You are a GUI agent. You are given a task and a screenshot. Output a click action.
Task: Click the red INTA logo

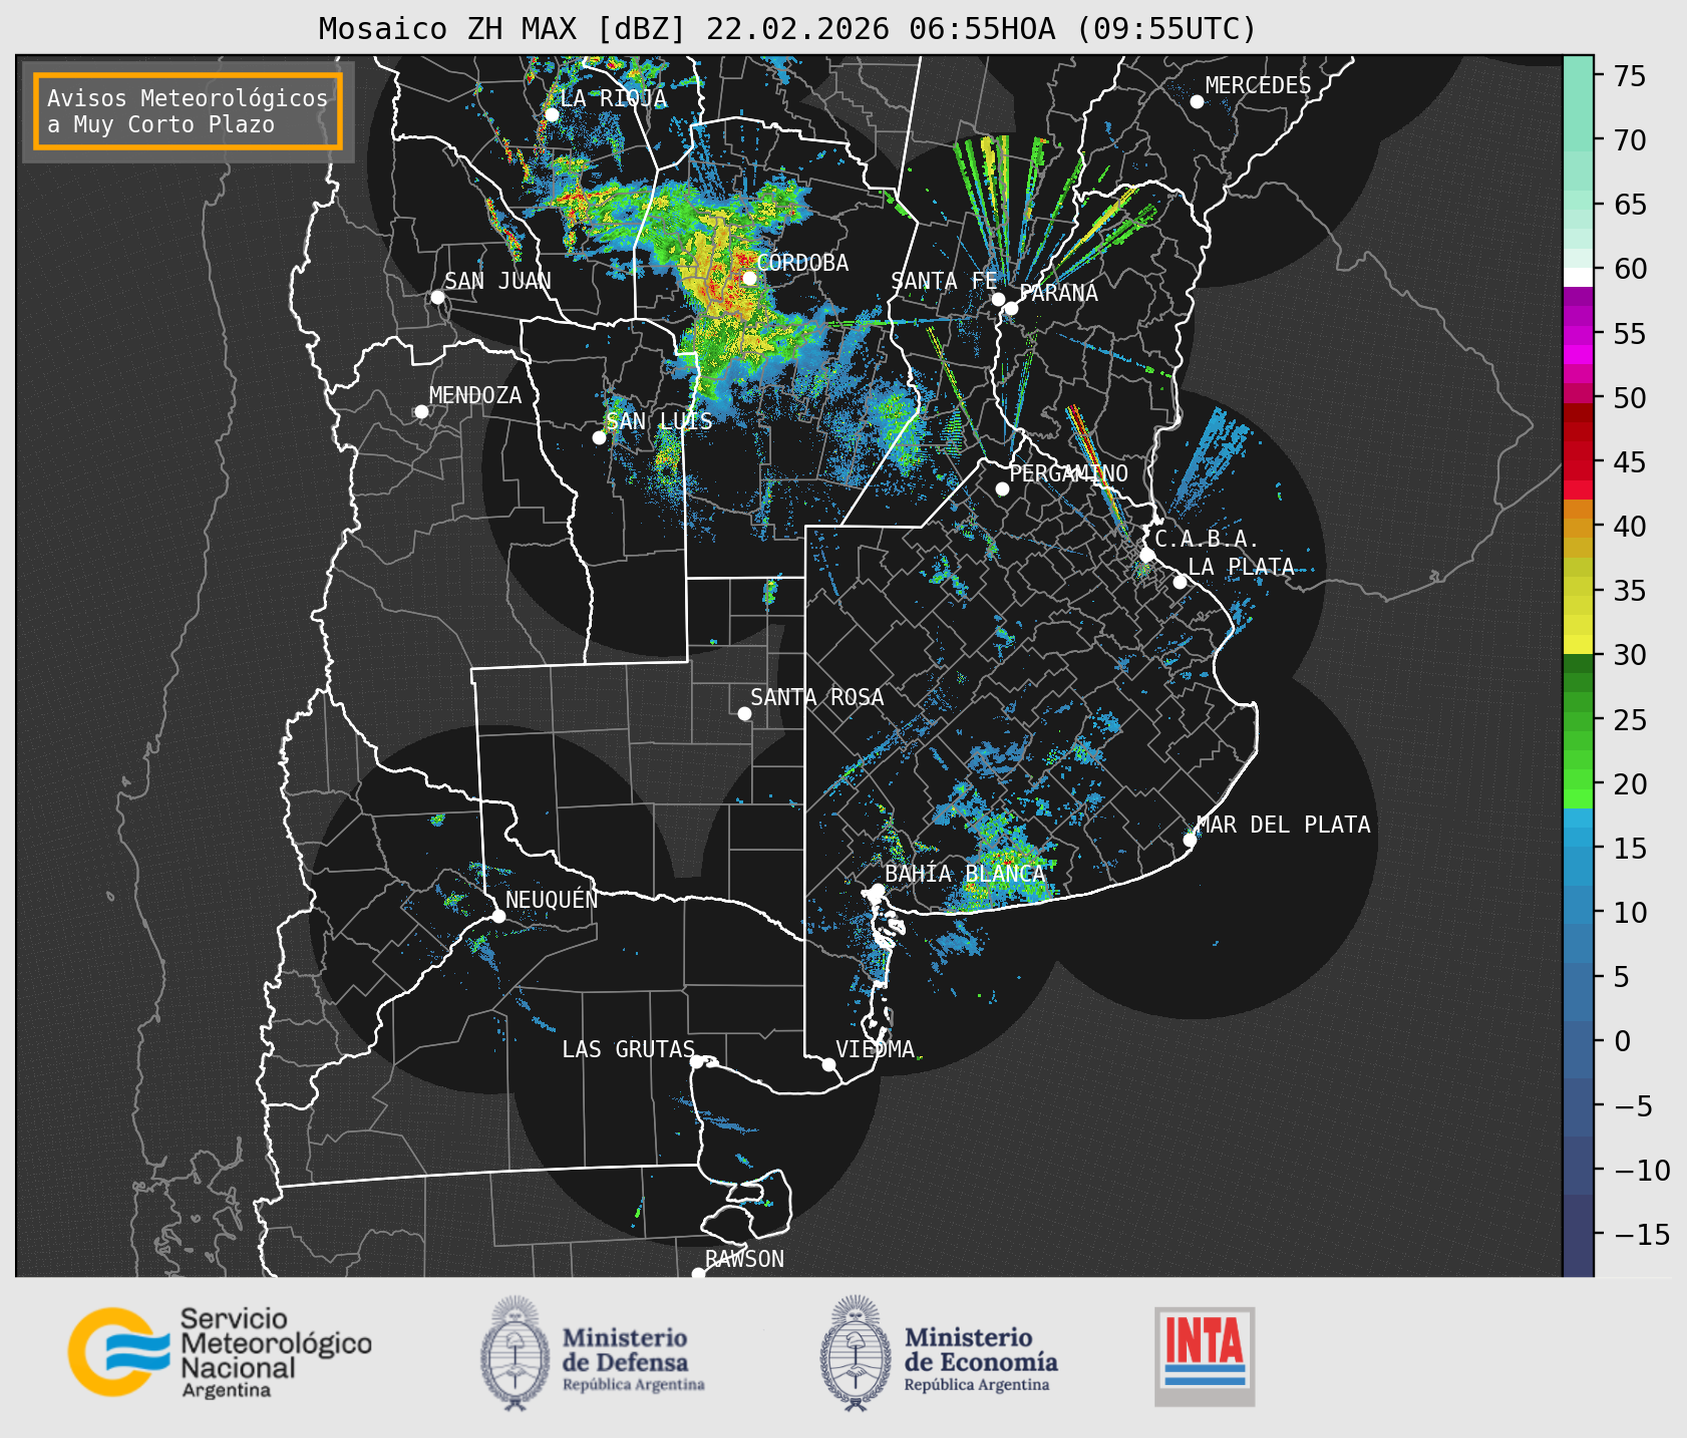pyautogui.click(x=1204, y=1356)
